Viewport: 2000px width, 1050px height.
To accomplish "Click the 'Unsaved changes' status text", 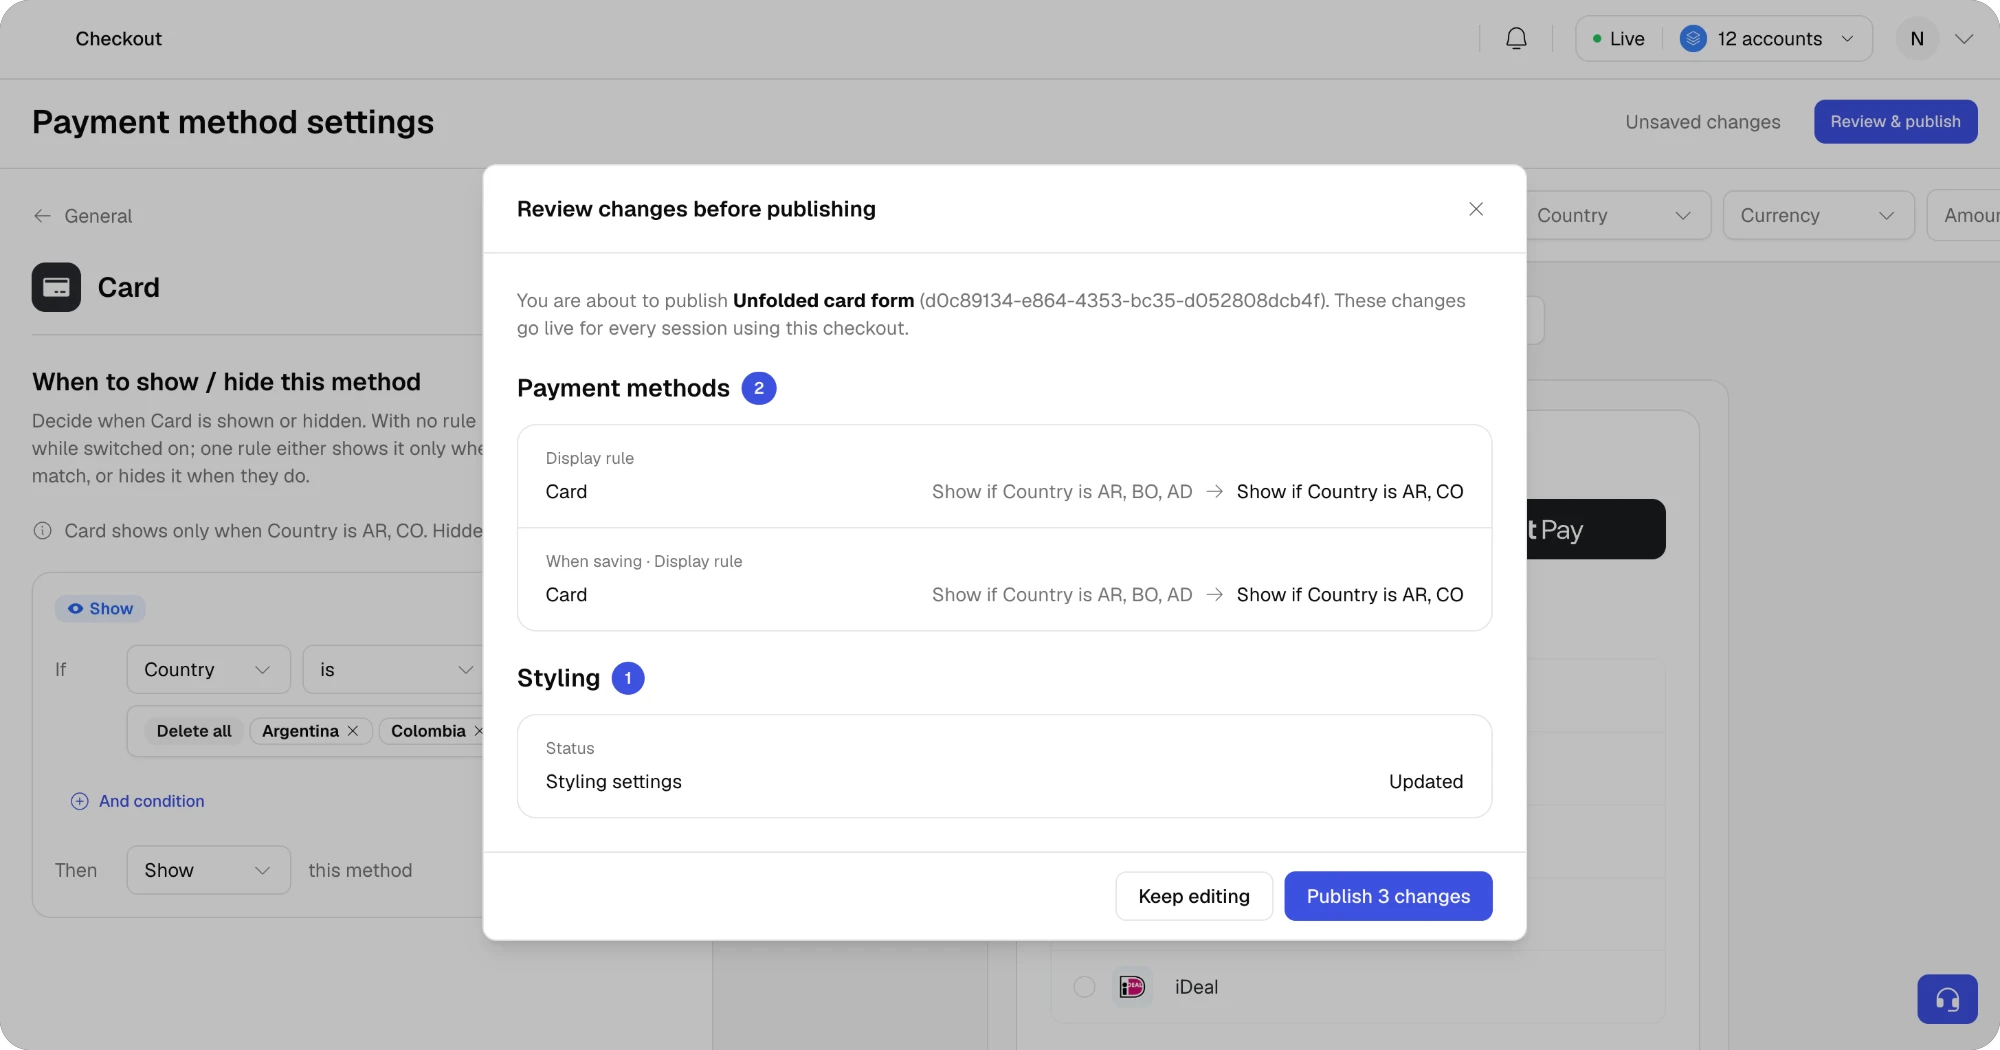I will click(x=1702, y=122).
